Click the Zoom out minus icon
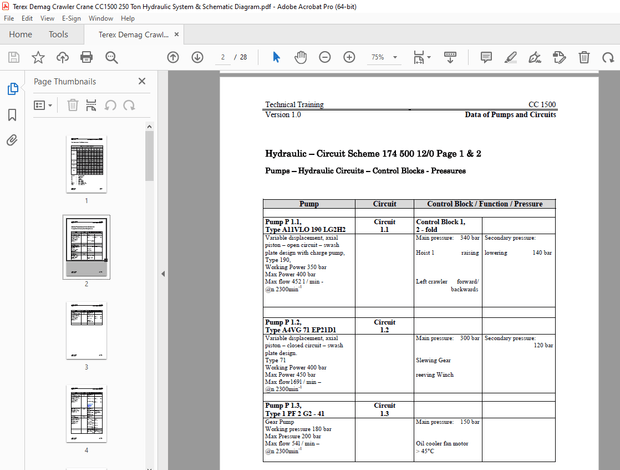This screenshot has height=470, width=620. (x=327, y=57)
